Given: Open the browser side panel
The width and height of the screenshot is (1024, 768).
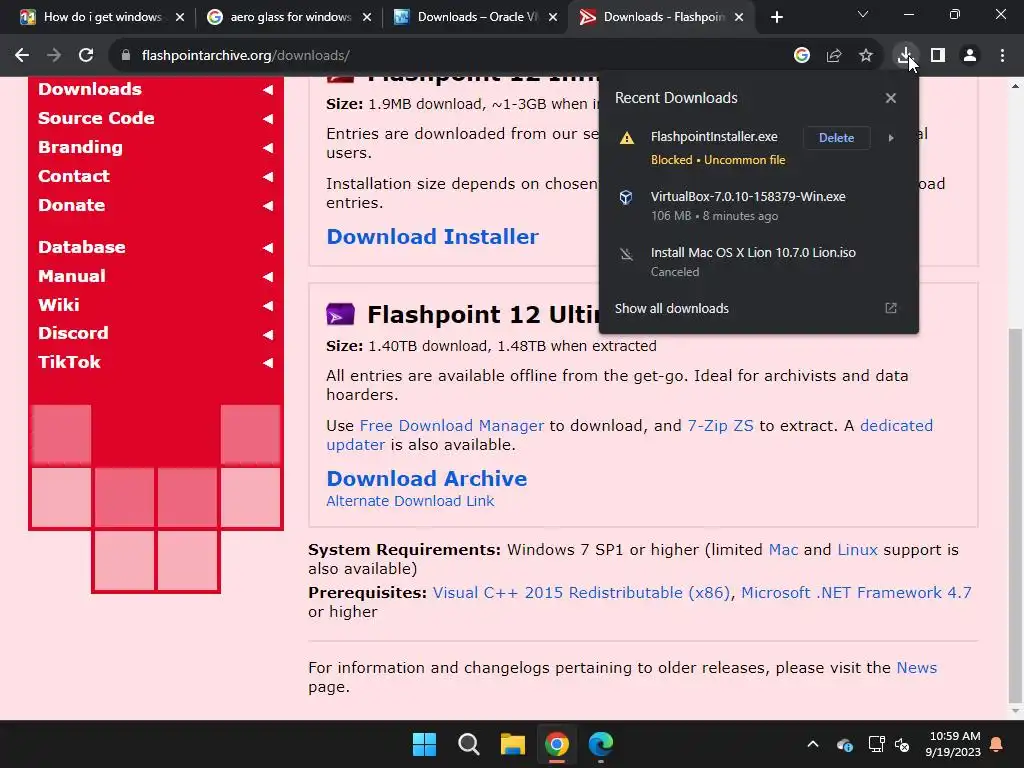Looking at the screenshot, I should [x=938, y=56].
